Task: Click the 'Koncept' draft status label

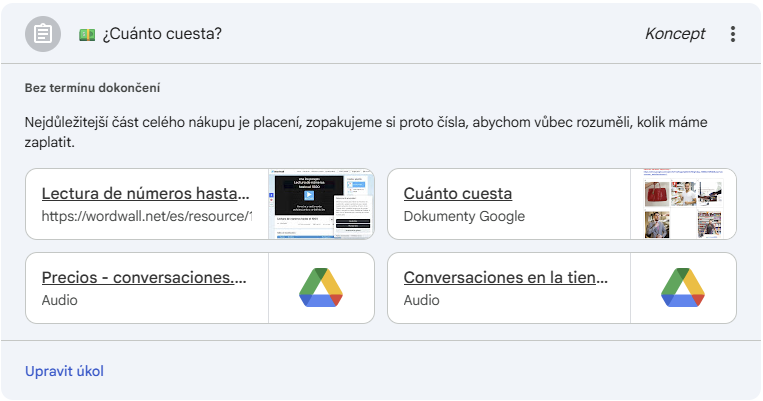Action: click(x=675, y=34)
